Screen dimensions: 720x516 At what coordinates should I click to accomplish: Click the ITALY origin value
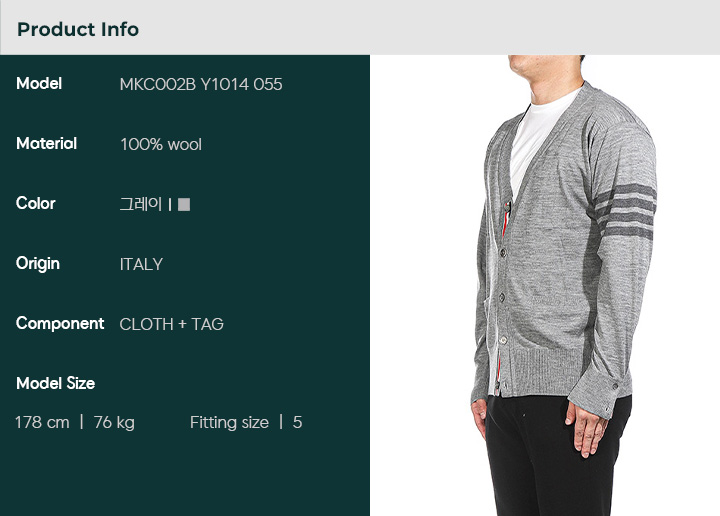coord(141,264)
